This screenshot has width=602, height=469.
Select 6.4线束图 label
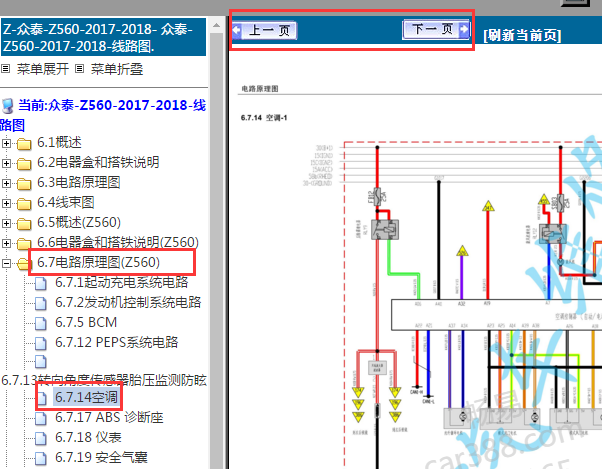point(66,202)
